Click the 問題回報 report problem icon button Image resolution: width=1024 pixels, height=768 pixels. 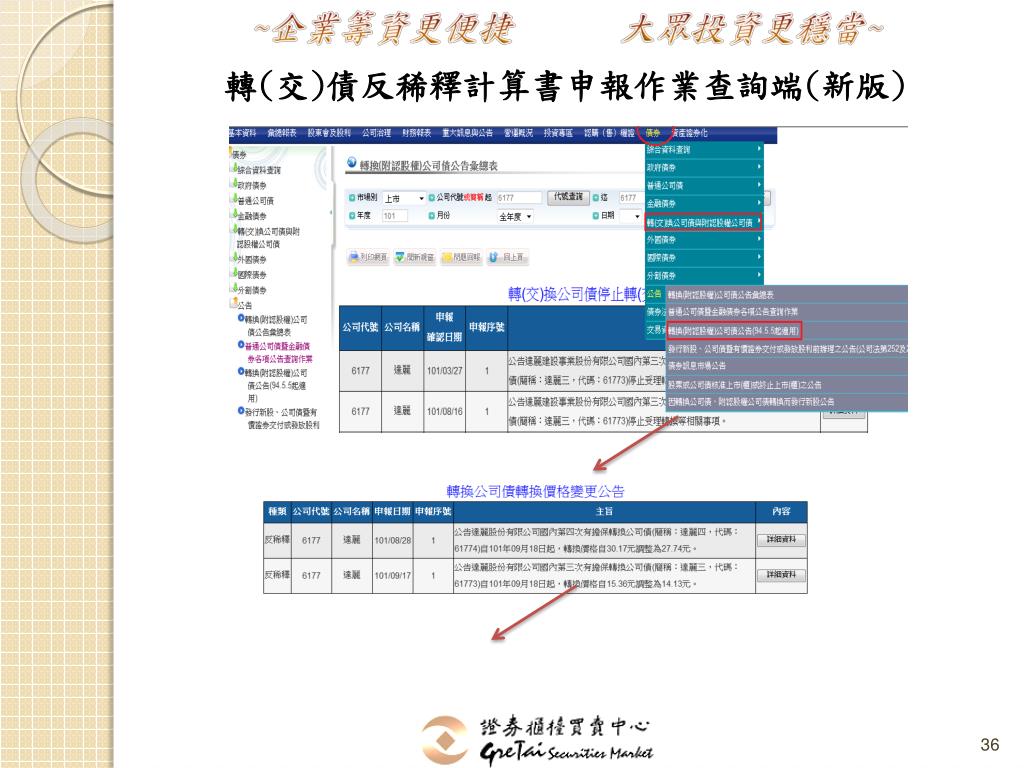coord(461,257)
